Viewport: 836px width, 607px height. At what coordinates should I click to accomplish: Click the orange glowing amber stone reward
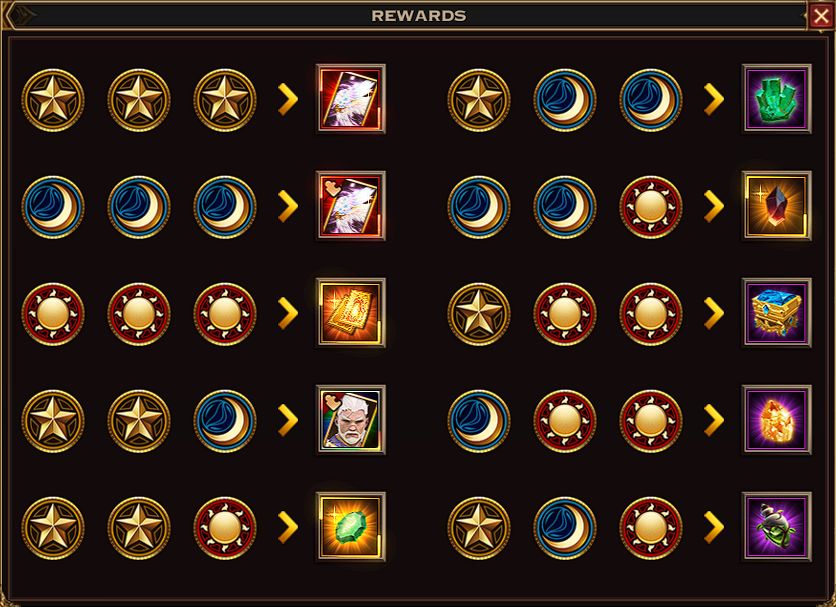coord(777,420)
